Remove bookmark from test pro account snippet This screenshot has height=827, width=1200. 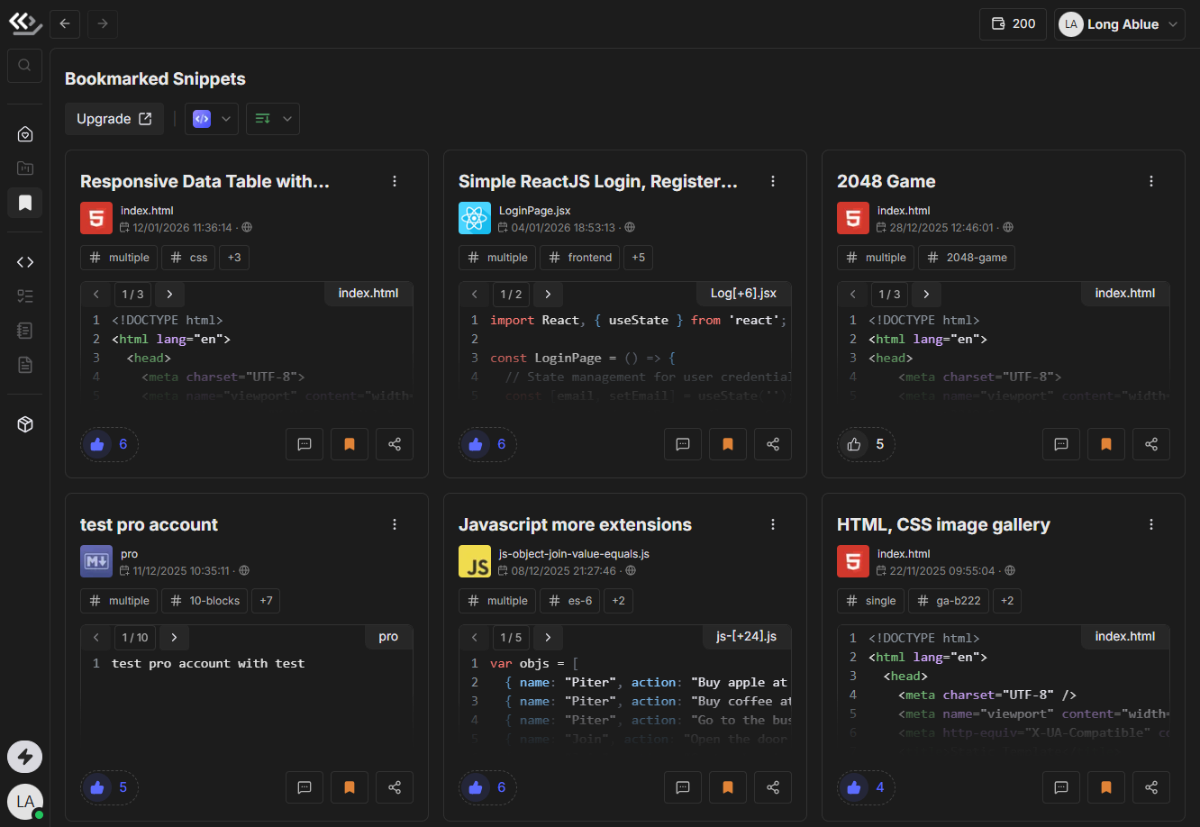pyautogui.click(x=349, y=788)
